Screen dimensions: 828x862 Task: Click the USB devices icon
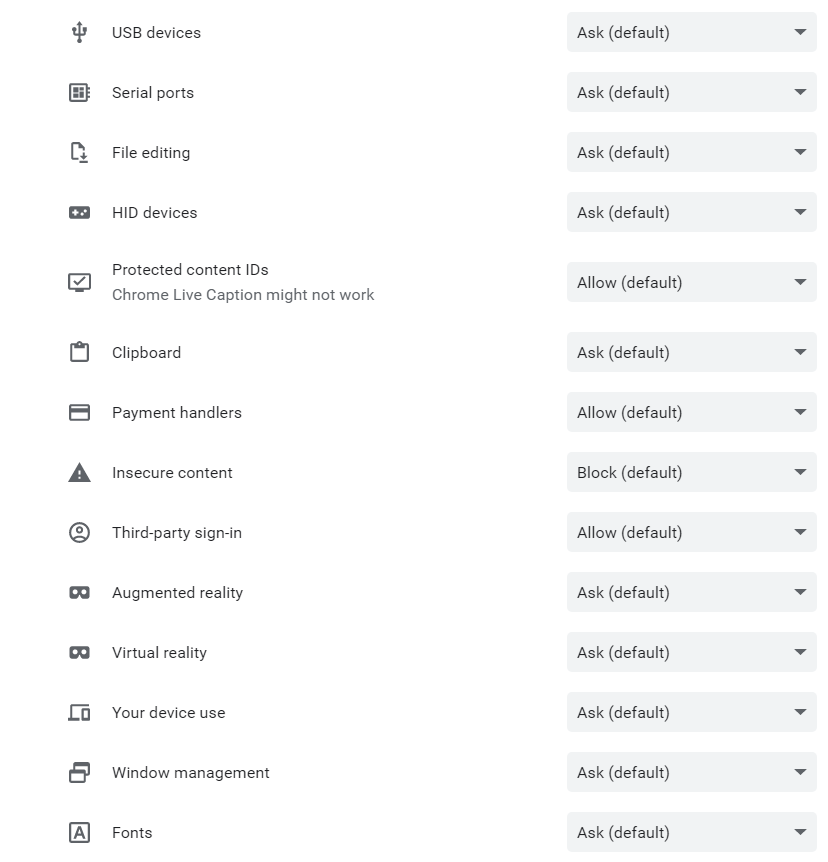[79, 33]
